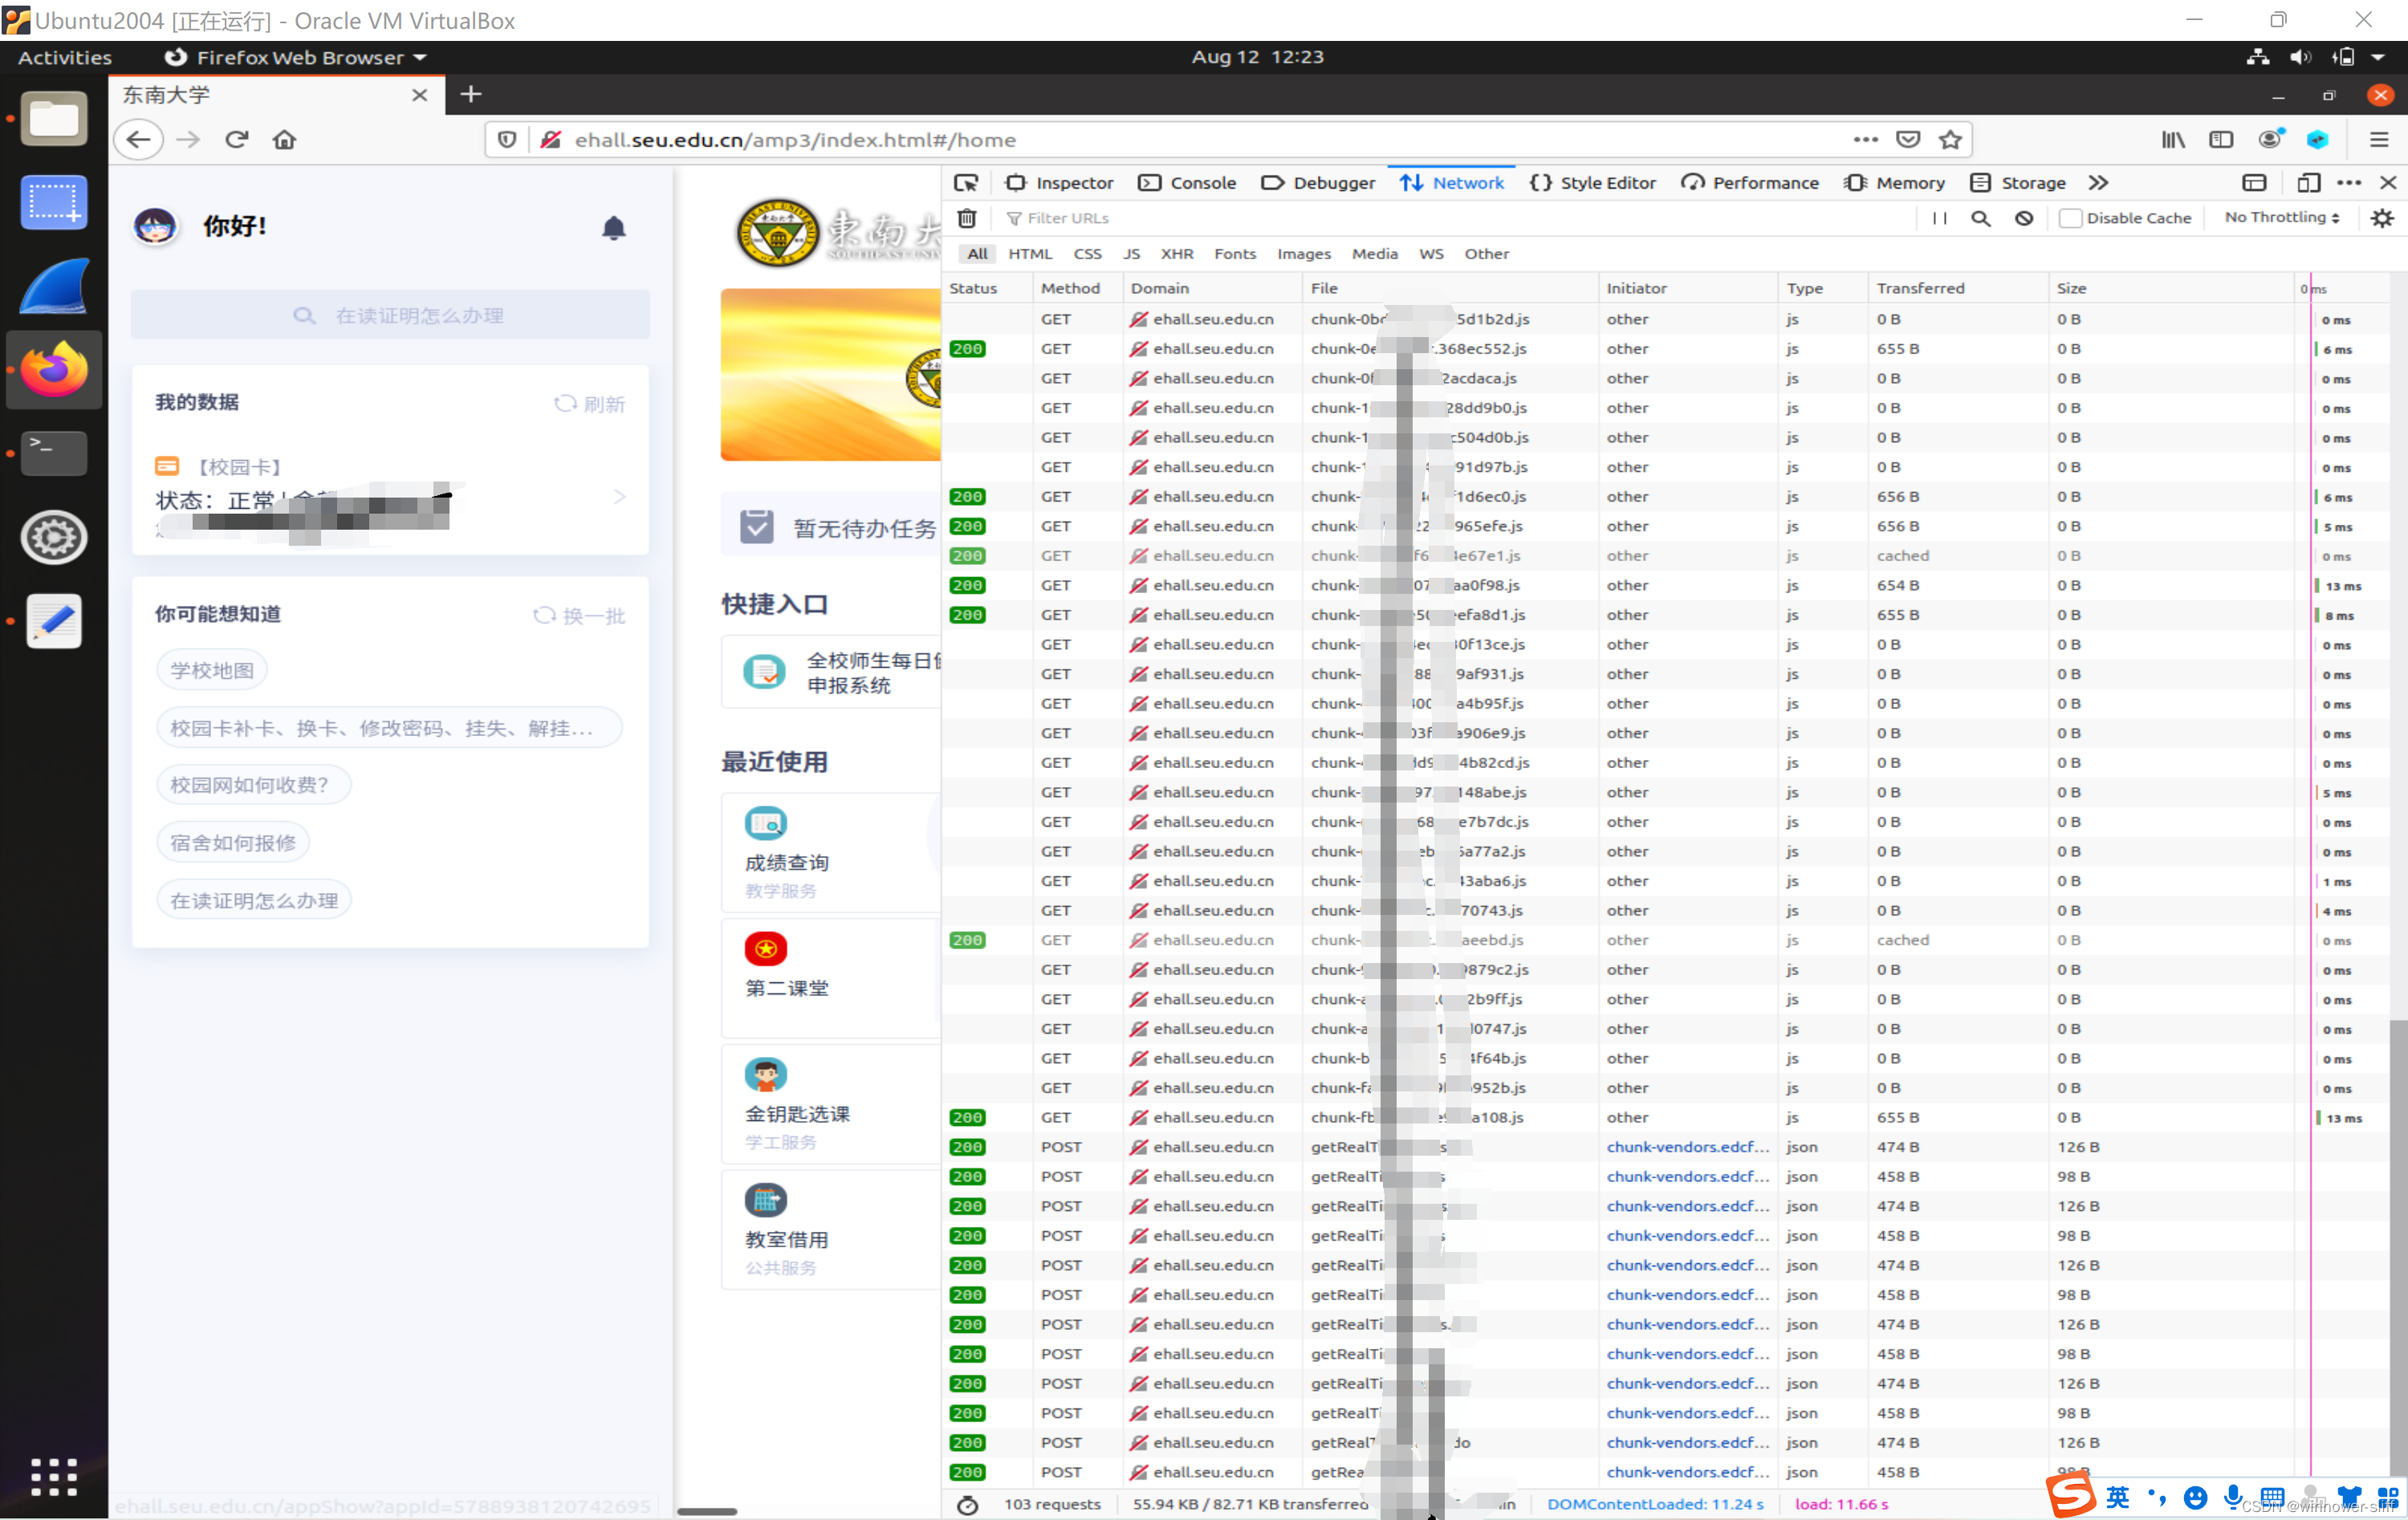The width and height of the screenshot is (2408, 1520).
Task: Open the Style Editor tab
Action: [1593, 183]
